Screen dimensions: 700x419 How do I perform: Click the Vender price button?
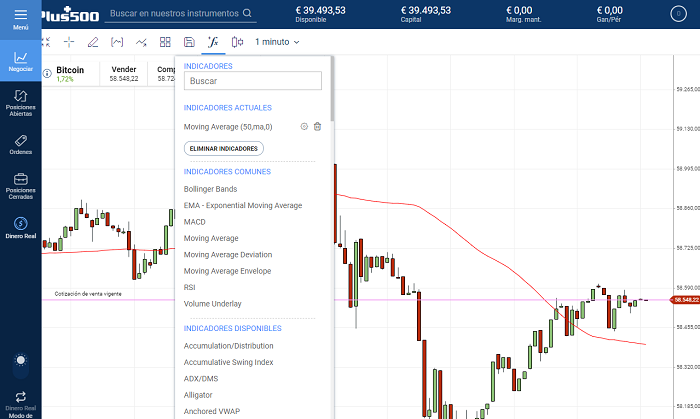[x=124, y=74]
